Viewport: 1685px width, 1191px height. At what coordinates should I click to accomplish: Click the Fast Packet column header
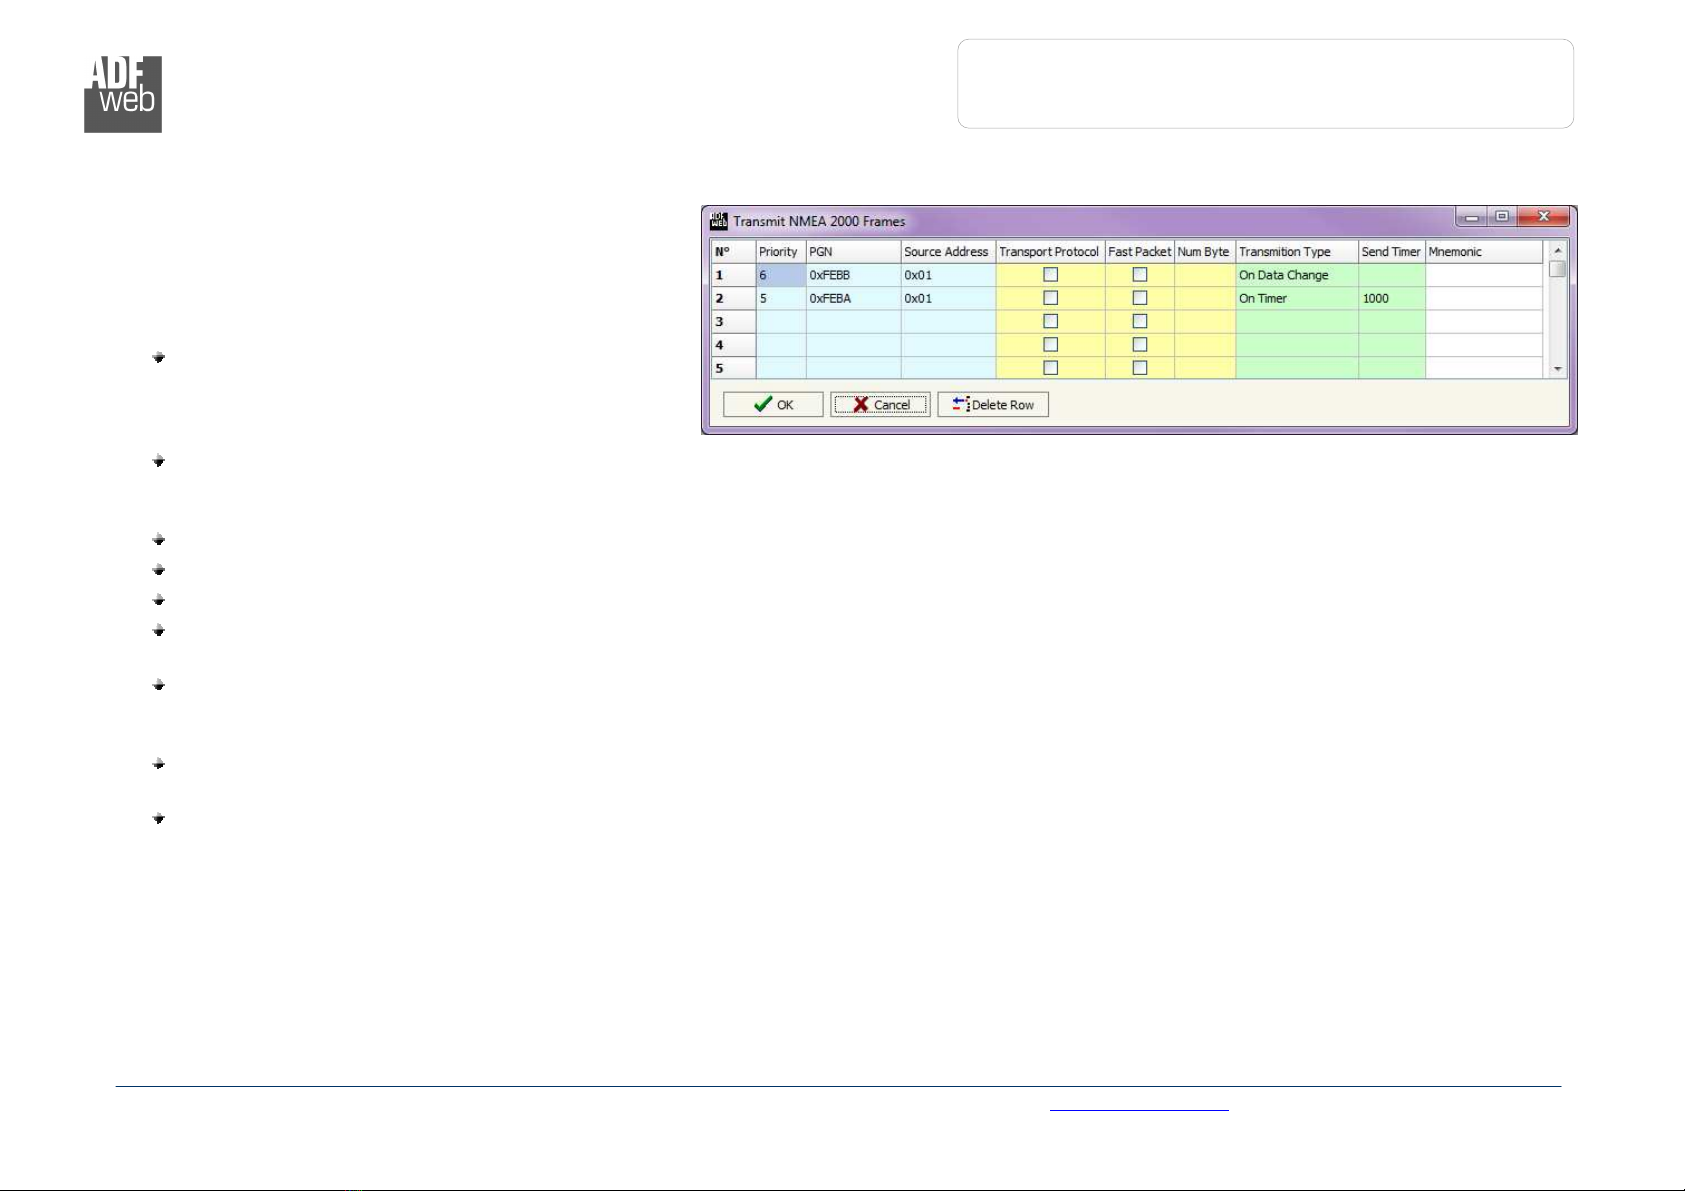[x=1139, y=252]
